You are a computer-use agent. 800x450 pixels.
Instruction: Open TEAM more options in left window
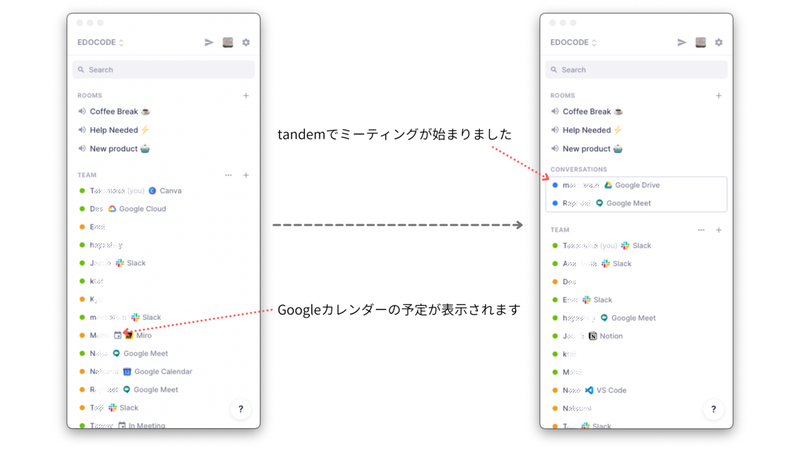(229, 175)
